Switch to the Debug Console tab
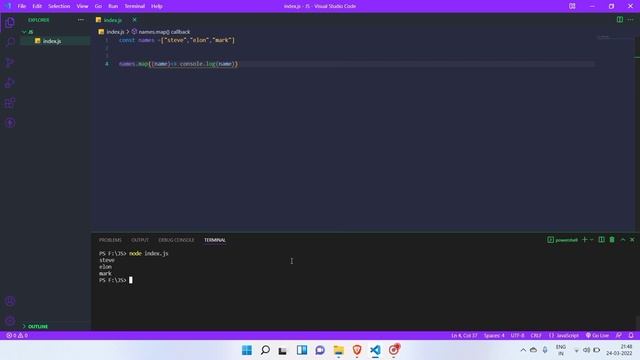This screenshot has height=360, width=640. point(176,240)
